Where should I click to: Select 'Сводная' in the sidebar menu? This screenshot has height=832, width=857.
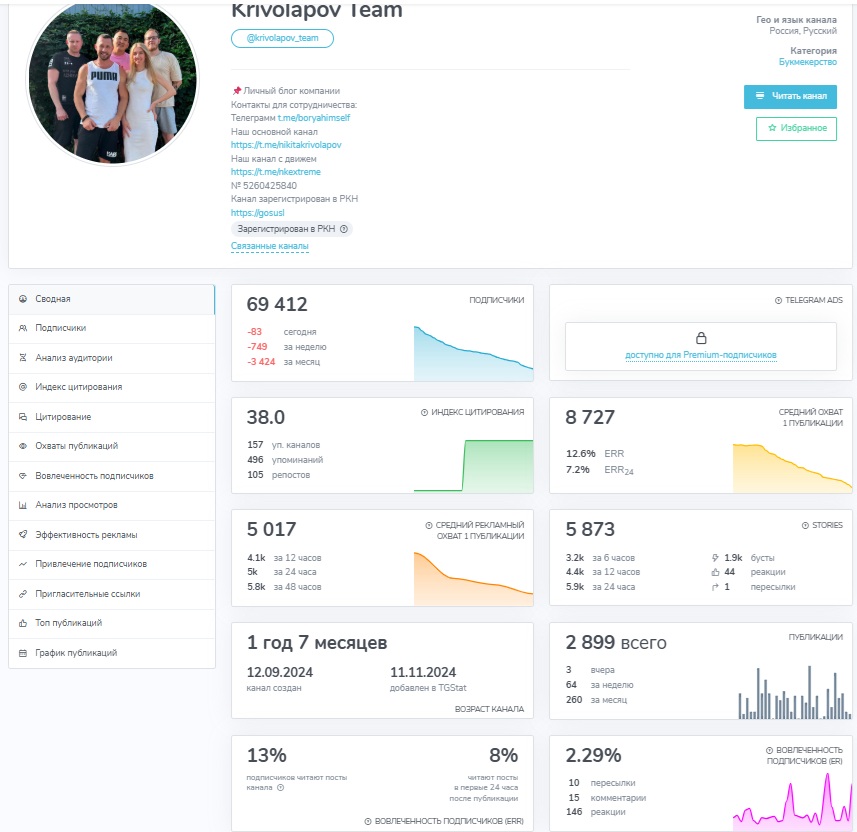click(53, 299)
